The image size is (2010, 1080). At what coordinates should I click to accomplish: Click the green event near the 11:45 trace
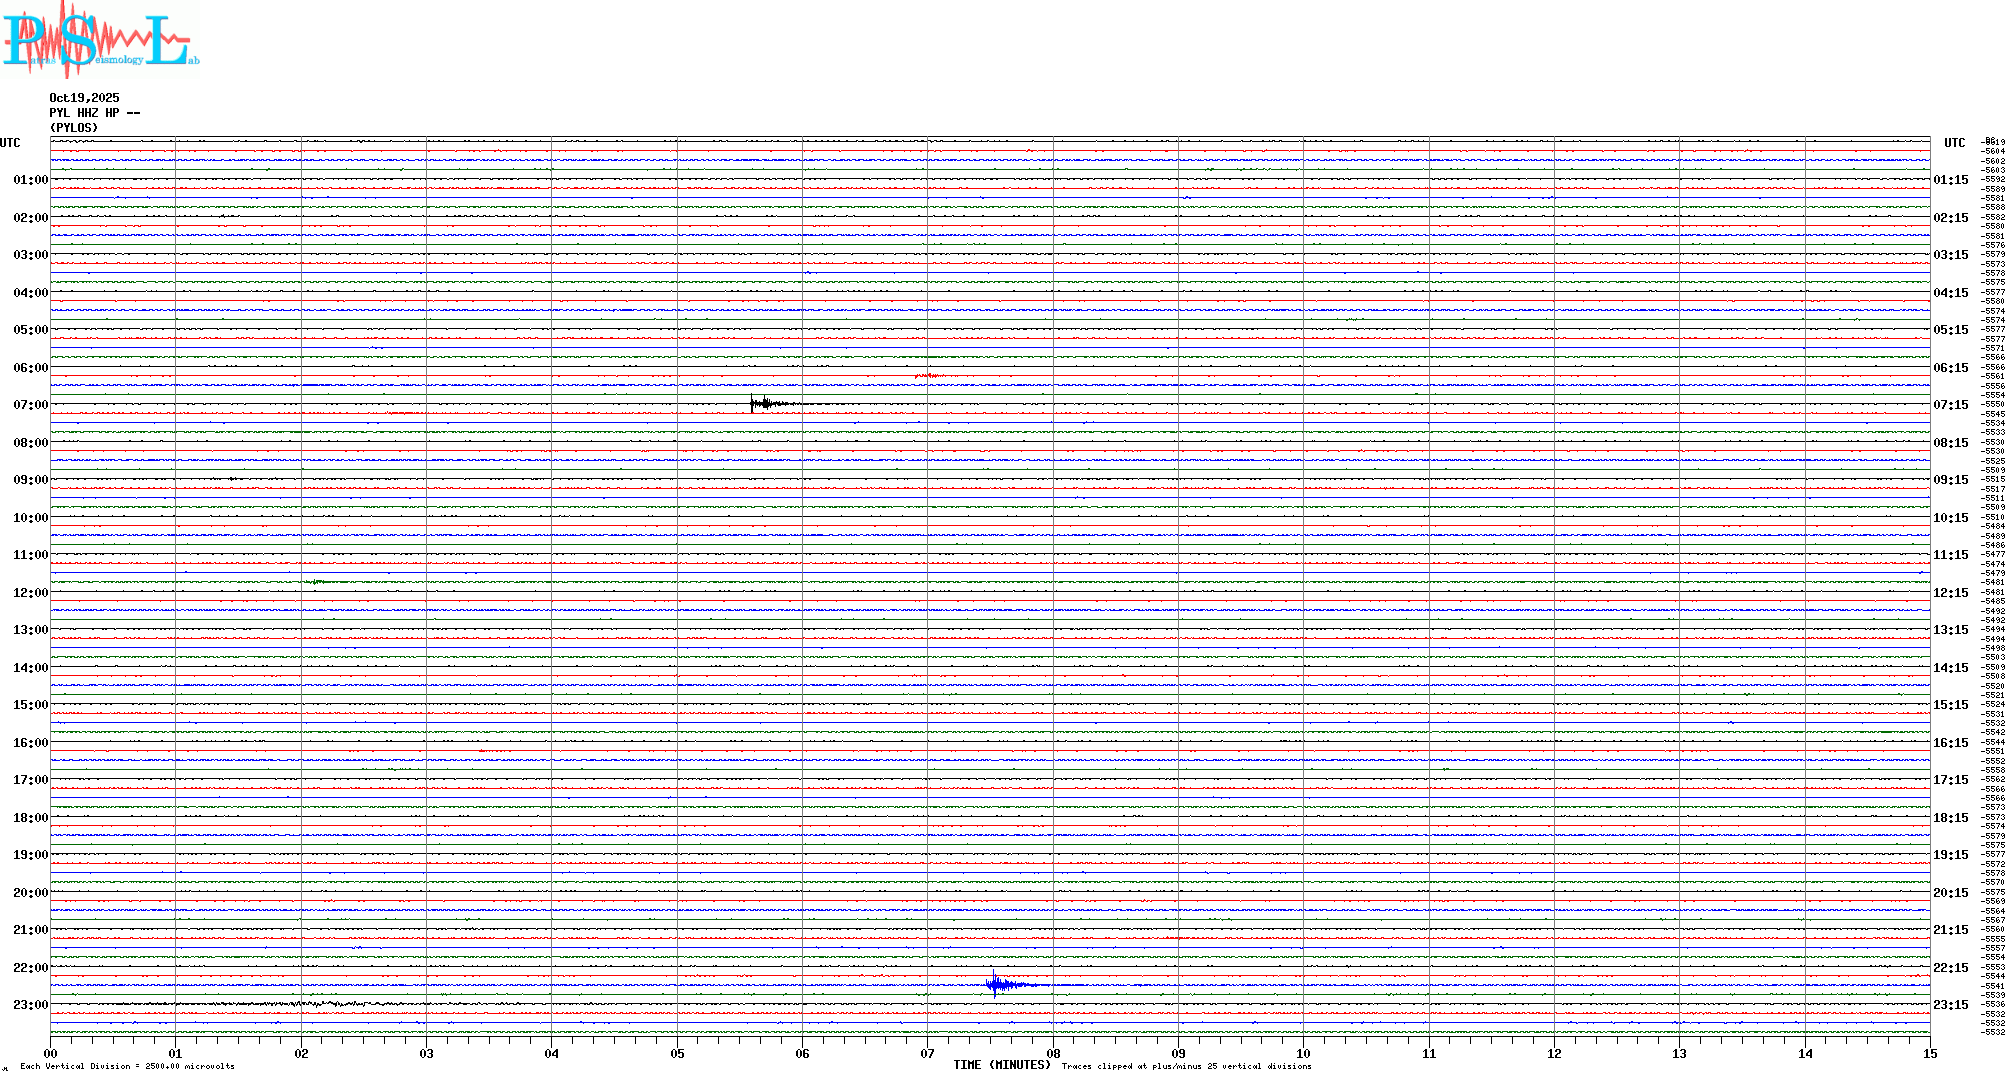click(317, 581)
